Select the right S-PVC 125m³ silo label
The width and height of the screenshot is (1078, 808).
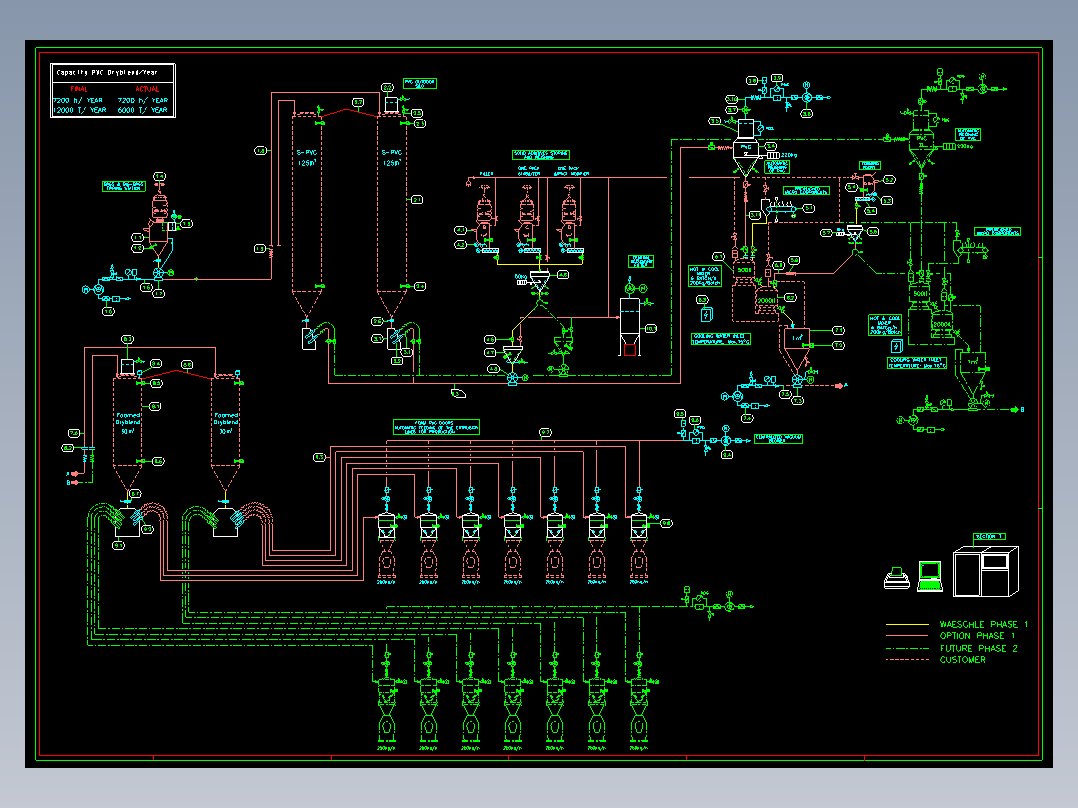(x=392, y=157)
